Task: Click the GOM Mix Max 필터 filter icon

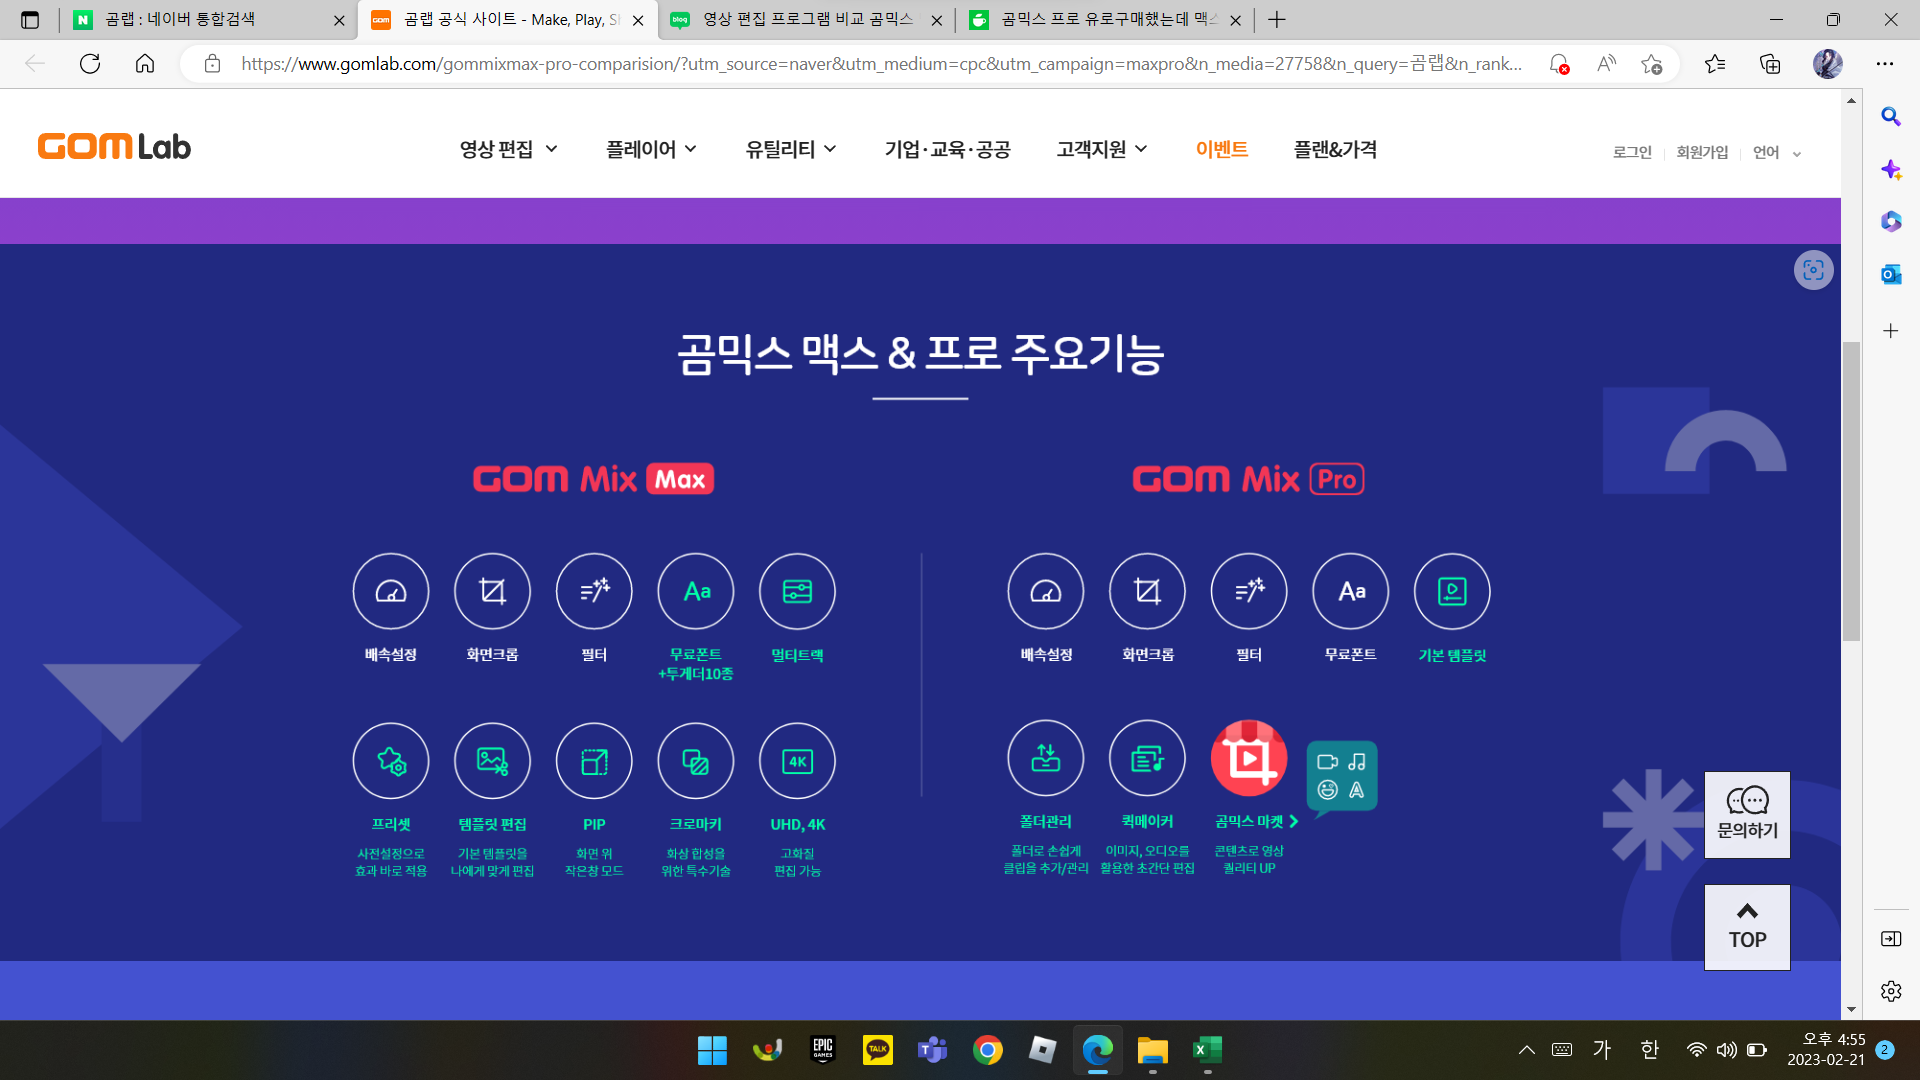Action: (594, 591)
